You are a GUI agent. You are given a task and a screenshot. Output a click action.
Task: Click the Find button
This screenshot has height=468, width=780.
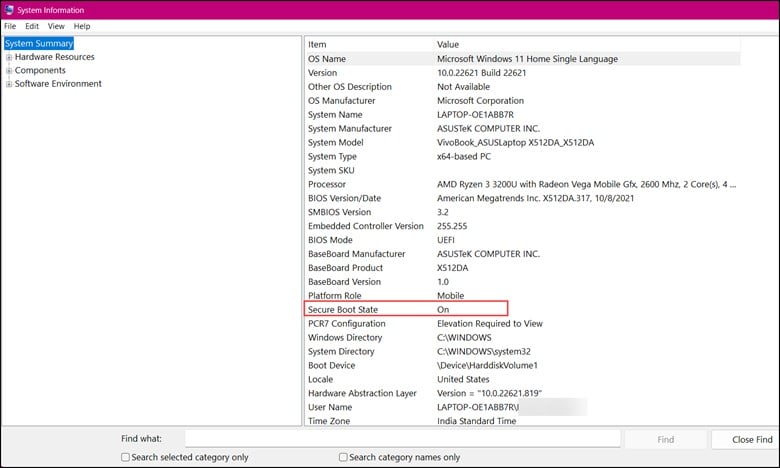click(666, 440)
